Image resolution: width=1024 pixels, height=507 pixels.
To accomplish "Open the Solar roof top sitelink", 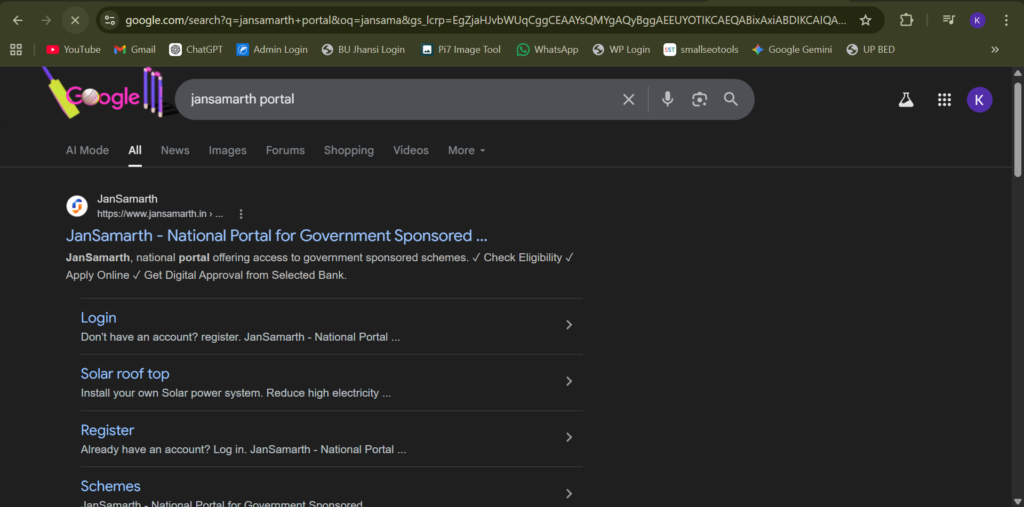I will point(125,374).
